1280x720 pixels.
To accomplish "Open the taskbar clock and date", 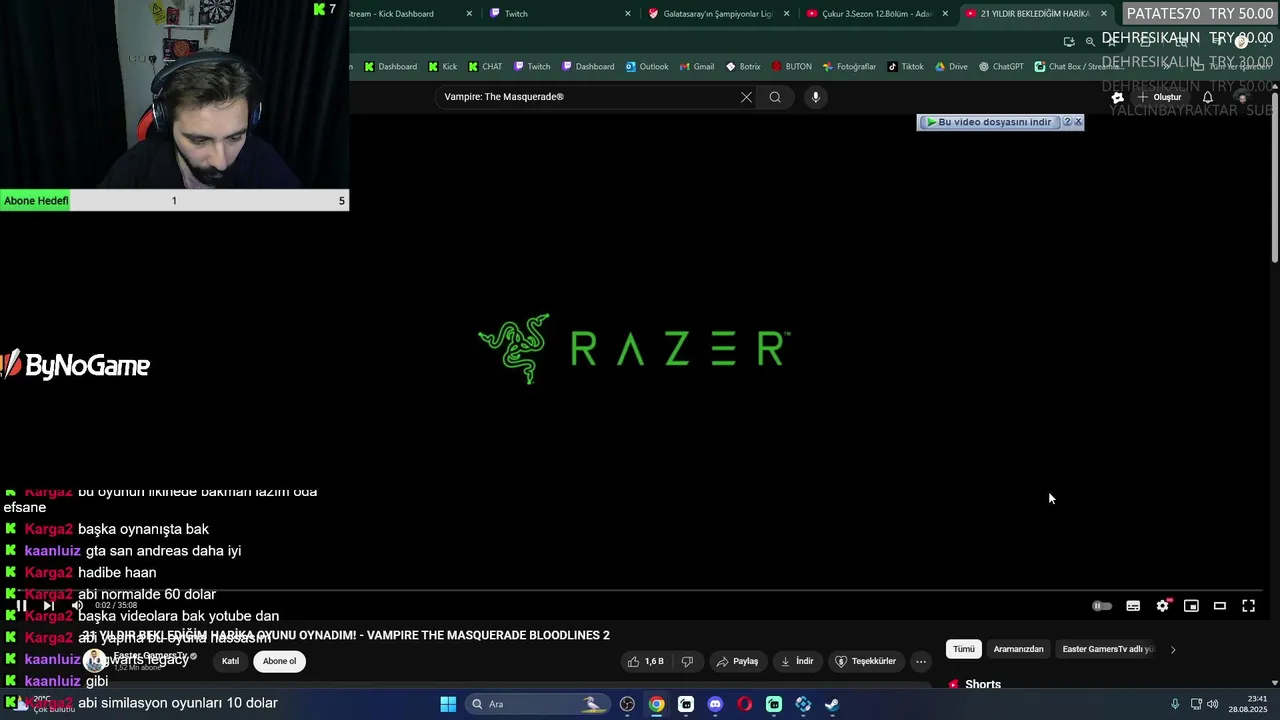I will click(x=1250, y=704).
